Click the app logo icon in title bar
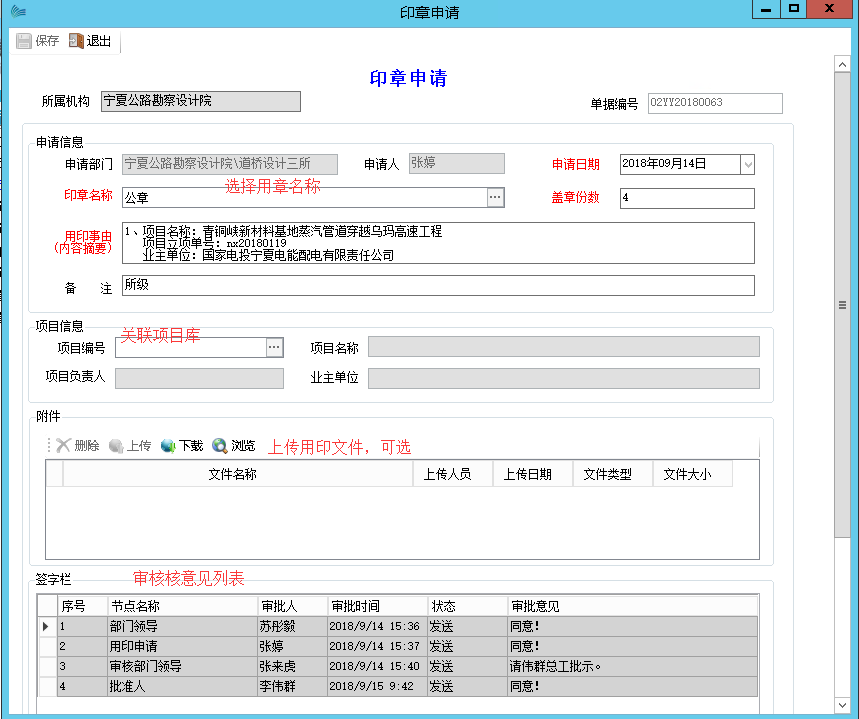The image size is (859, 719). pos(18,12)
